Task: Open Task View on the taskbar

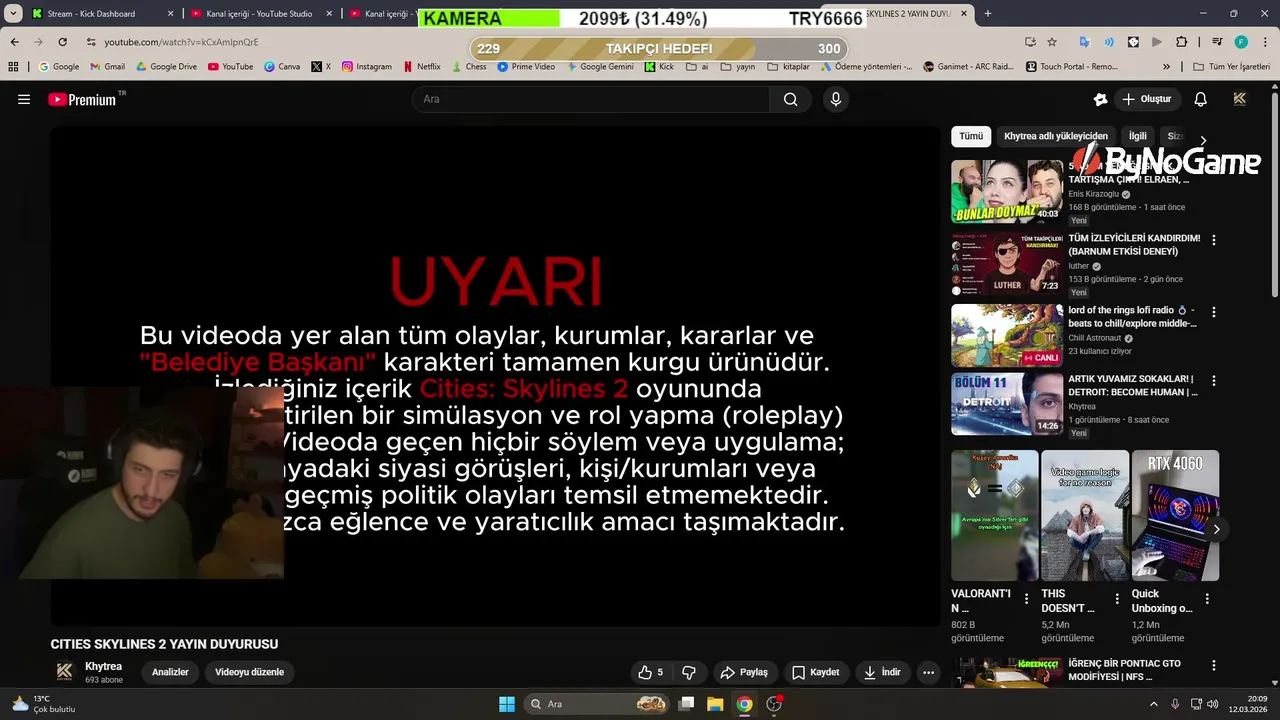Action: [686, 704]
